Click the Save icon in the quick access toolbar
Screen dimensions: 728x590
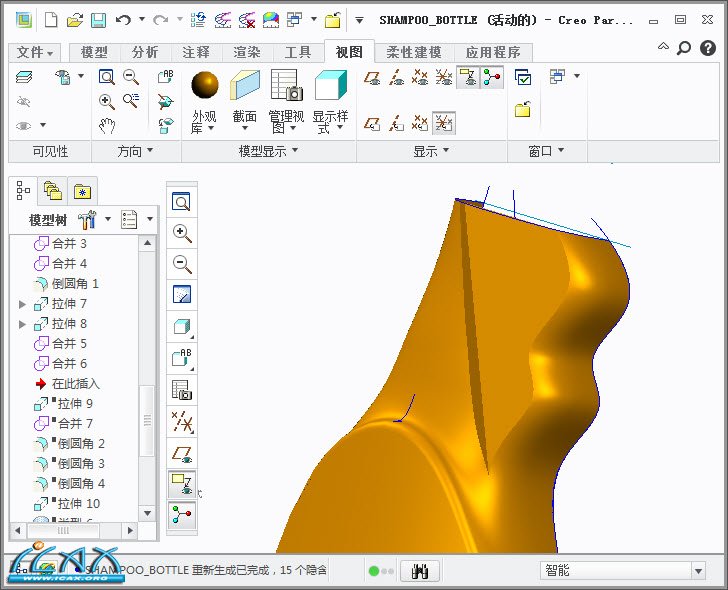[x=98, y=20]
